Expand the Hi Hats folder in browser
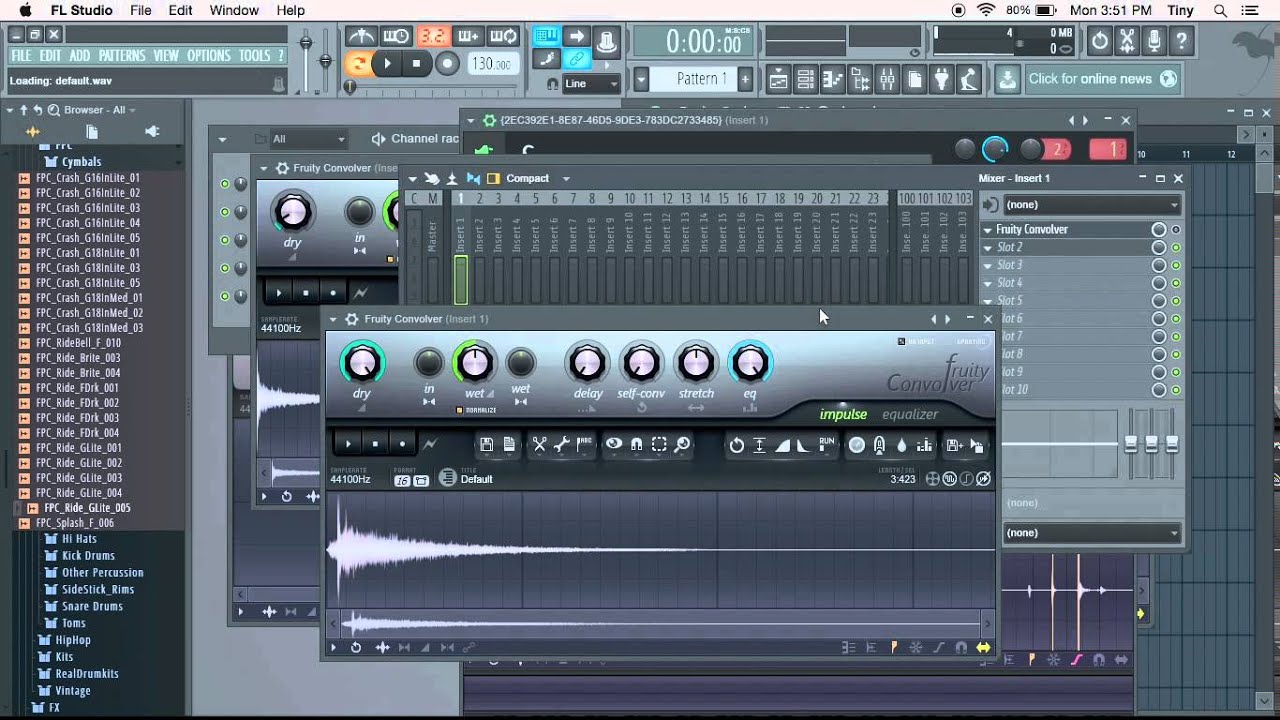 point(80,539)
